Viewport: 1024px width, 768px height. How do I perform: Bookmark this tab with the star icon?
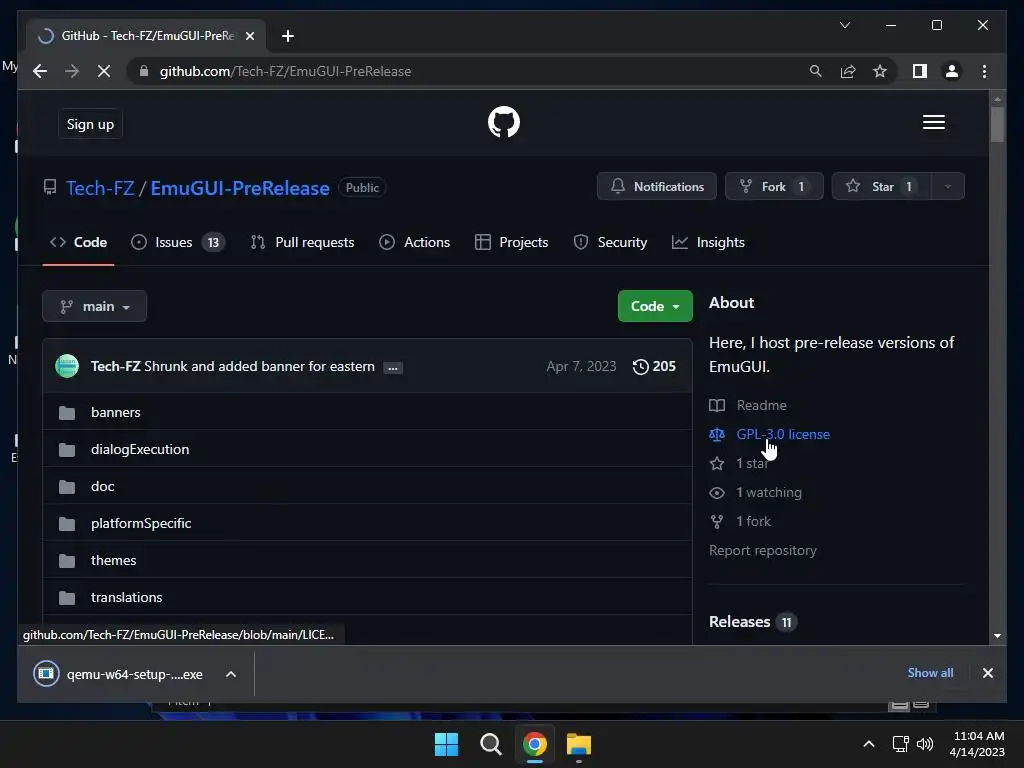point(880,71)
